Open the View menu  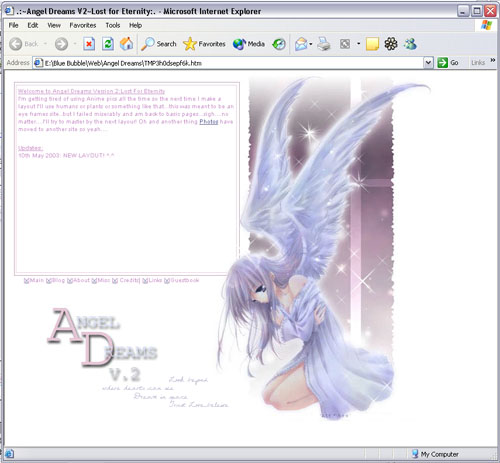pos(54,25)
